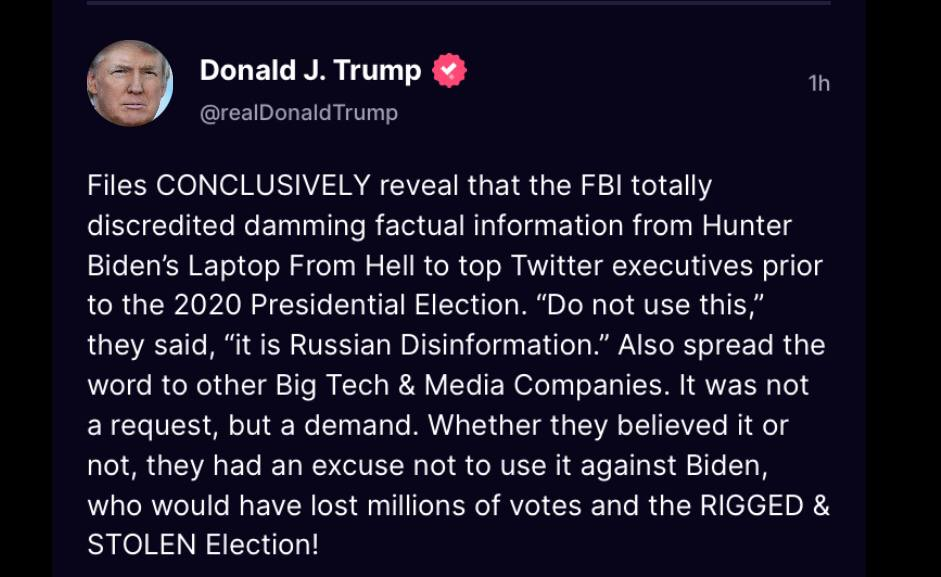Click the verified badge next to the name
941x577 pixels.
[449, 71]
